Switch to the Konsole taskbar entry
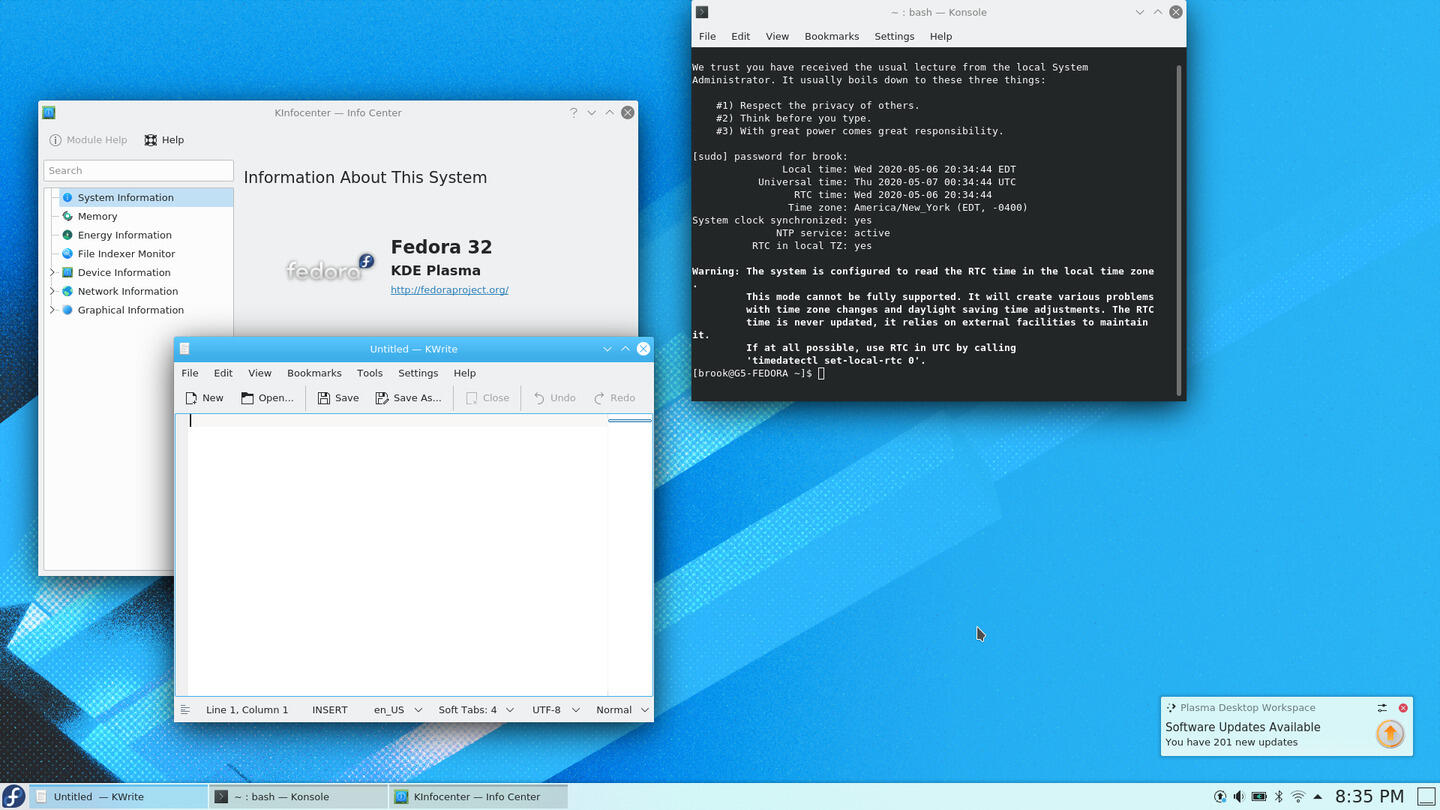This screenshot has width=1440, height=810. pos(298,797)
